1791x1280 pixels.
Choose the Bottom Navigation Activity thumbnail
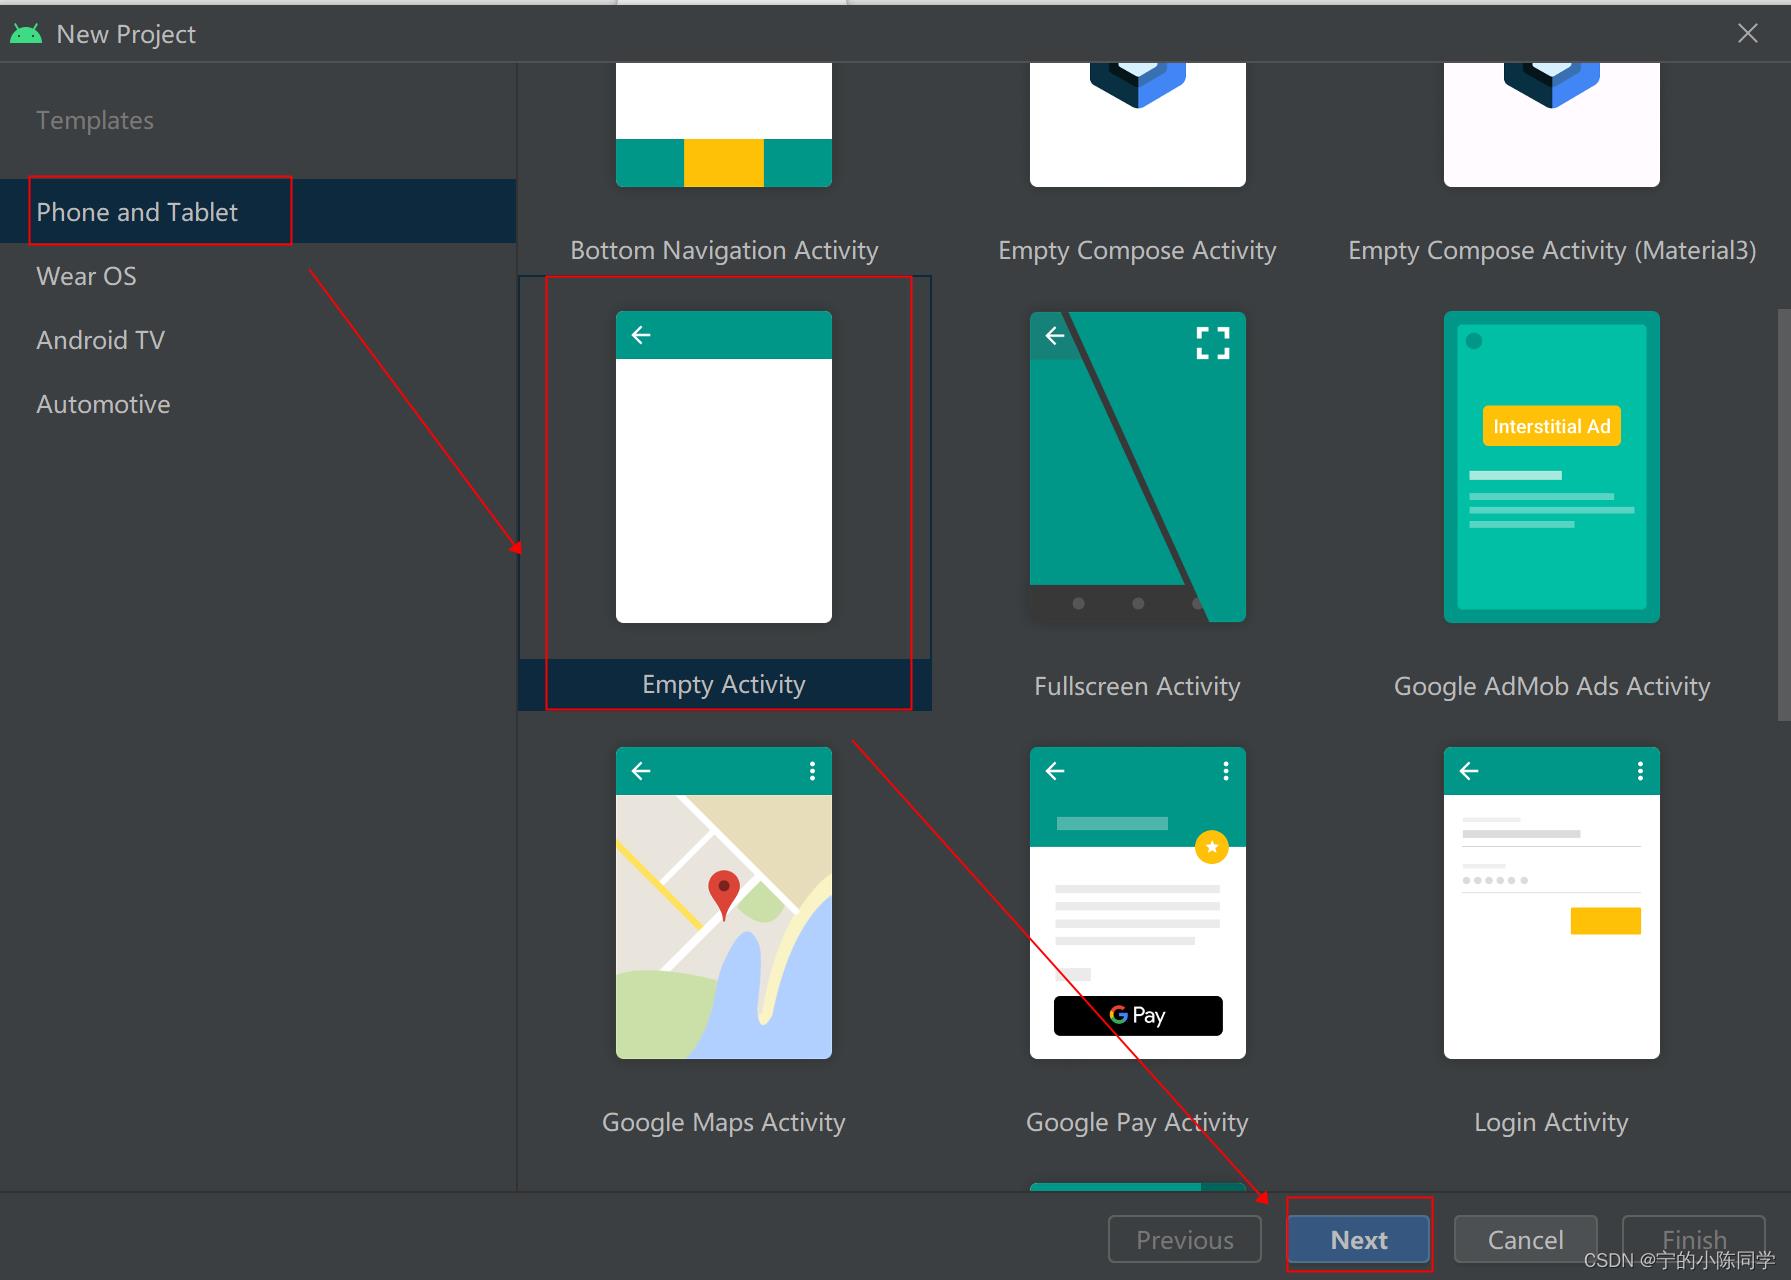[x=724, y=125]
